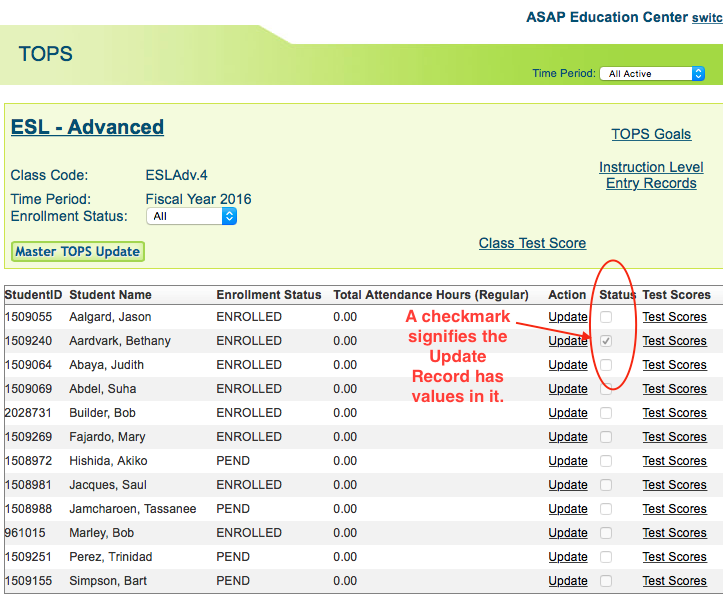Open the ESL - Advanced class link
Image resolution: width=723 pixels, height=600 pixels.
tap(87, 127)
